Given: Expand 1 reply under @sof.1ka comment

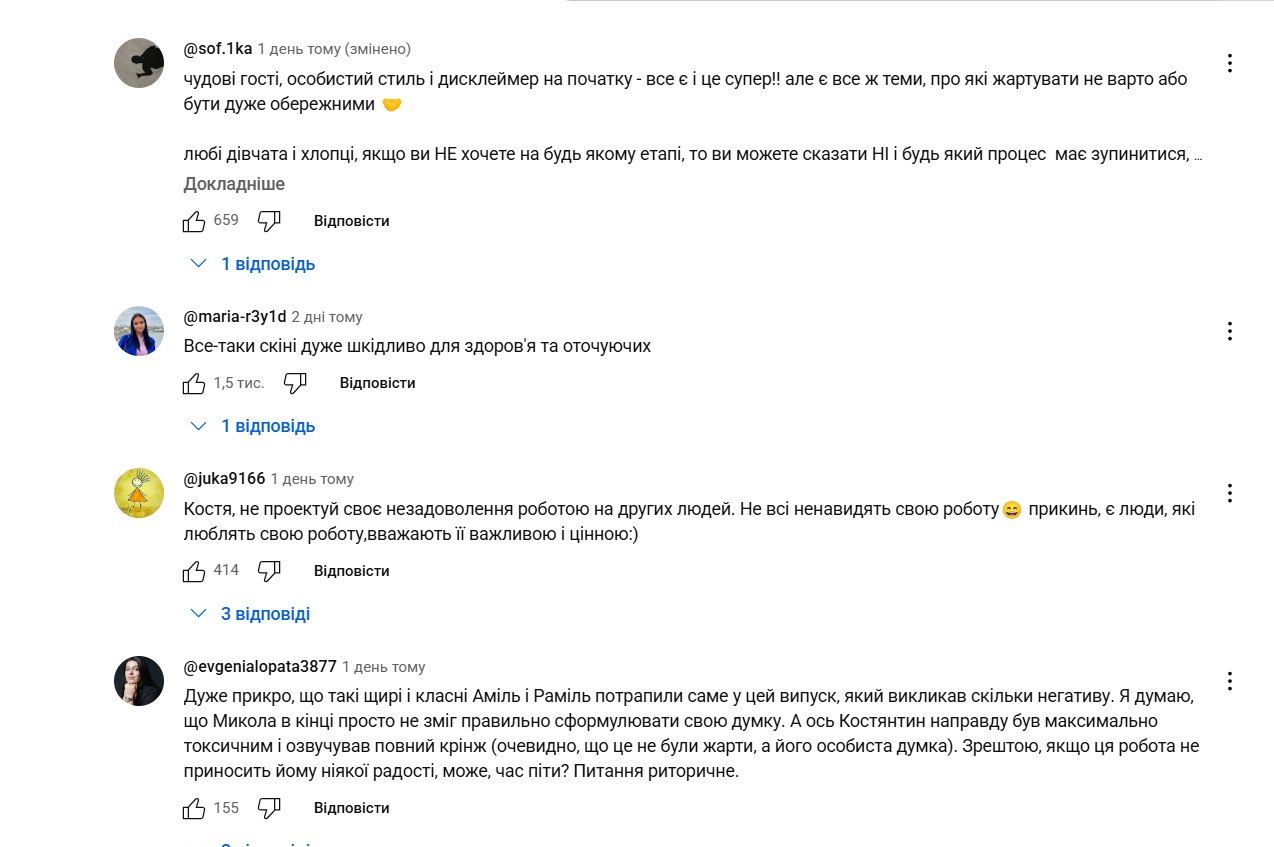Looking at the screenshot, I should coord(254,264).
